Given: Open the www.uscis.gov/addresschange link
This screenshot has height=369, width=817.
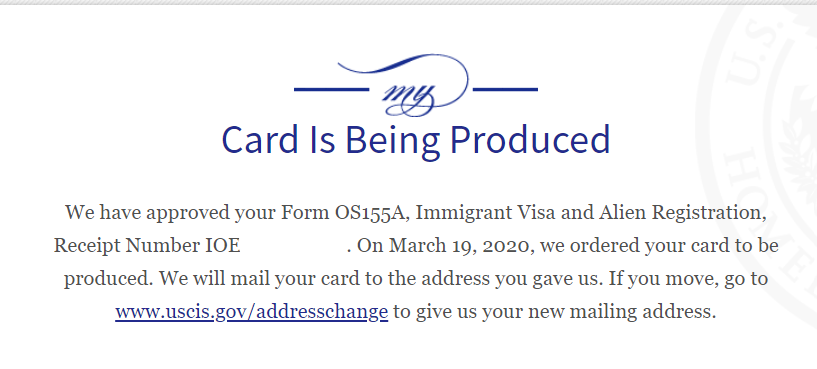Looking at the screenshot, I should (252, 312).
